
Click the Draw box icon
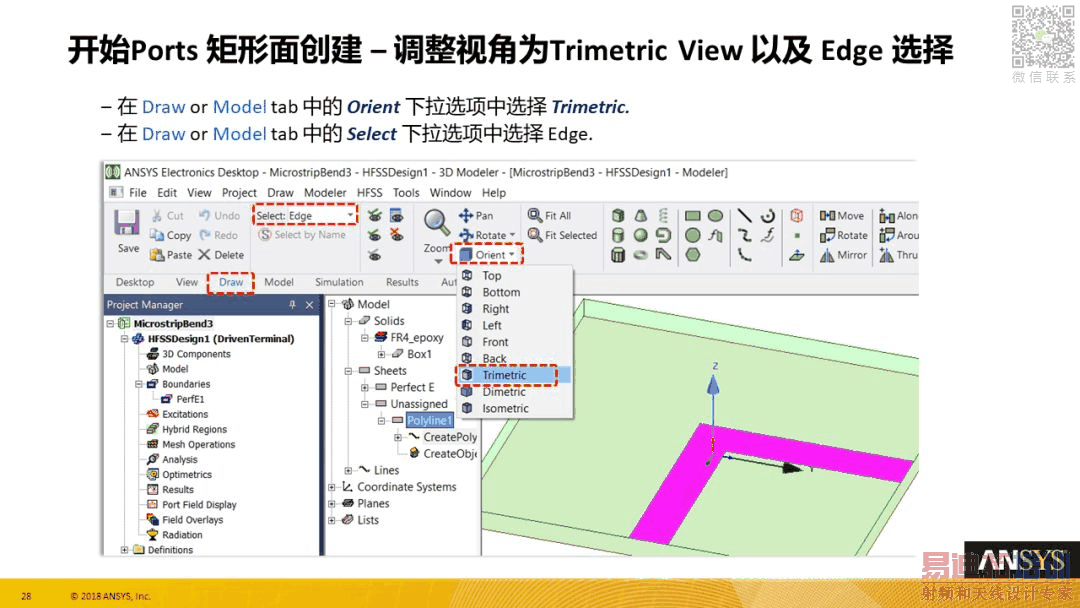coord(619,216)
